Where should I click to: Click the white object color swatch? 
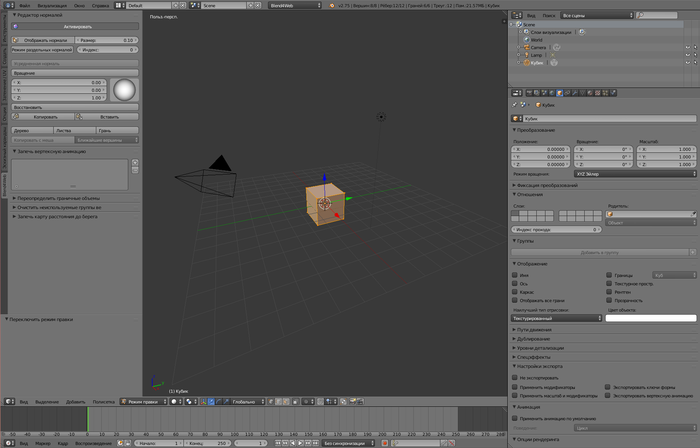(x=651, y=318)
